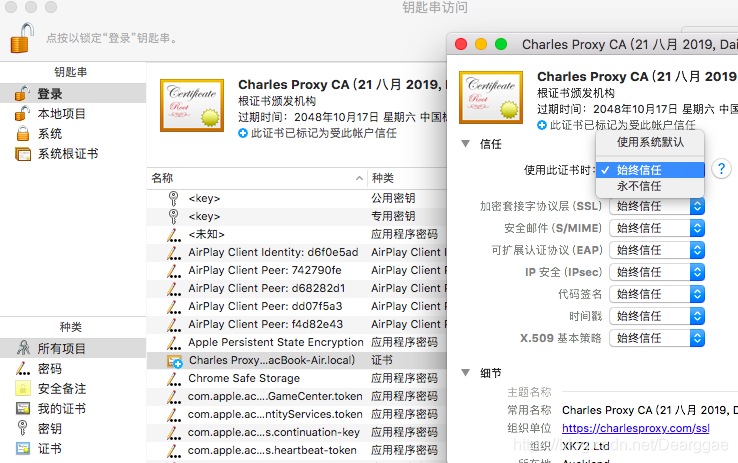Click the padlock icon to lock login keychain
The image size is (738, 463).
[x=22, y=38]
